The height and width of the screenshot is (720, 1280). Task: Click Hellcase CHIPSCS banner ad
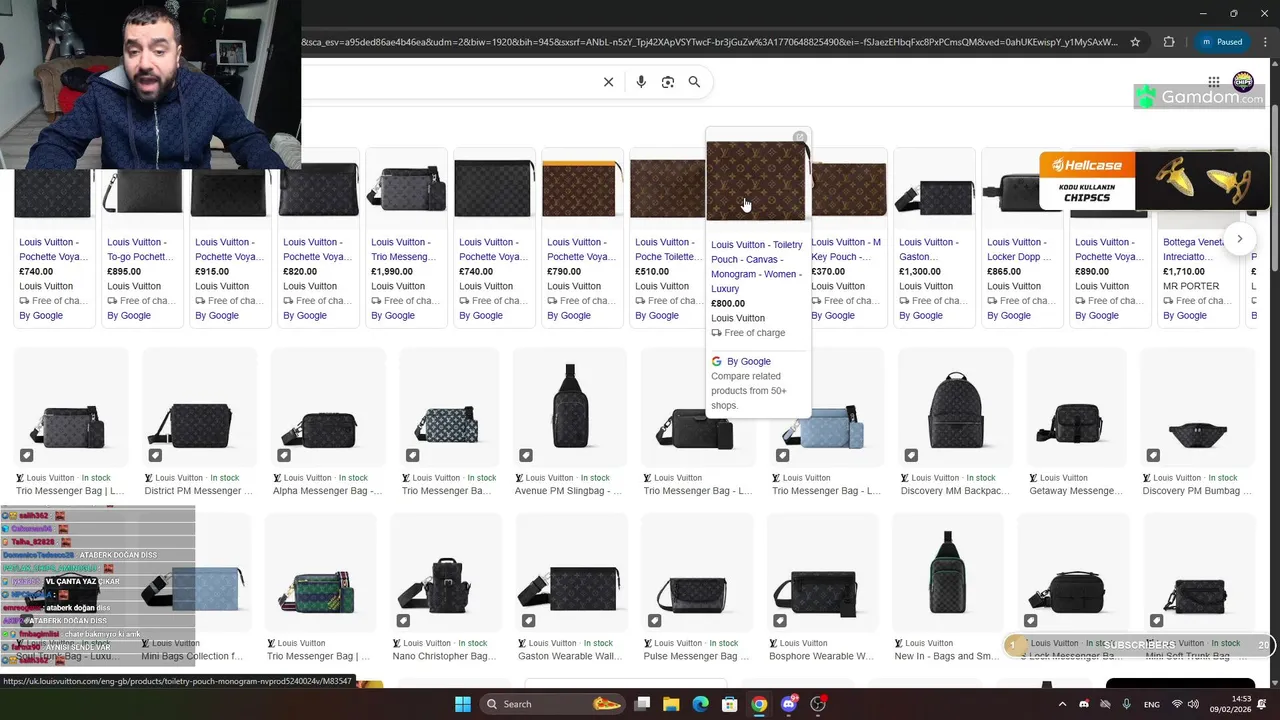click(x=1153, y=180)
